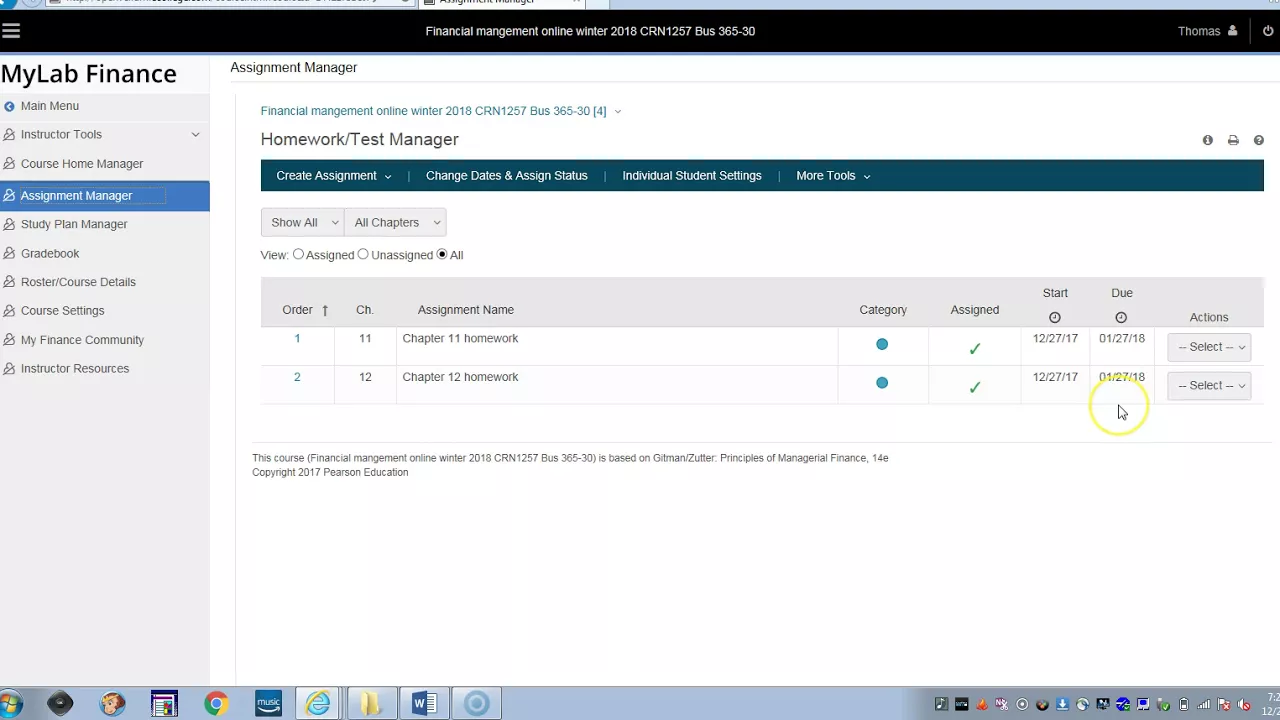Click Chapter 11 homework category dot
1280x720 pixels.
click(882, 345)
